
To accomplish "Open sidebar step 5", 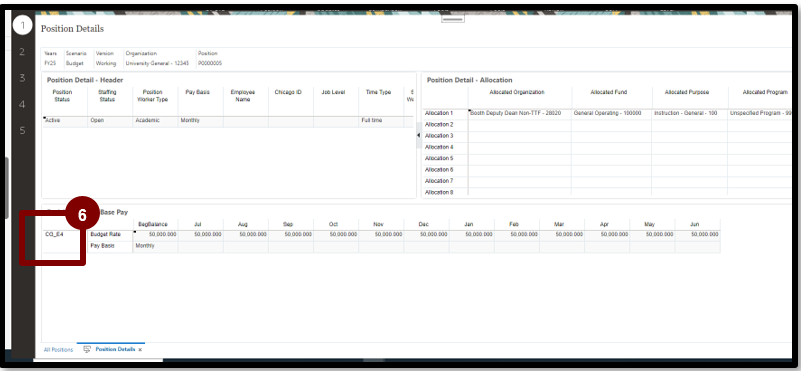I will 22,130.
